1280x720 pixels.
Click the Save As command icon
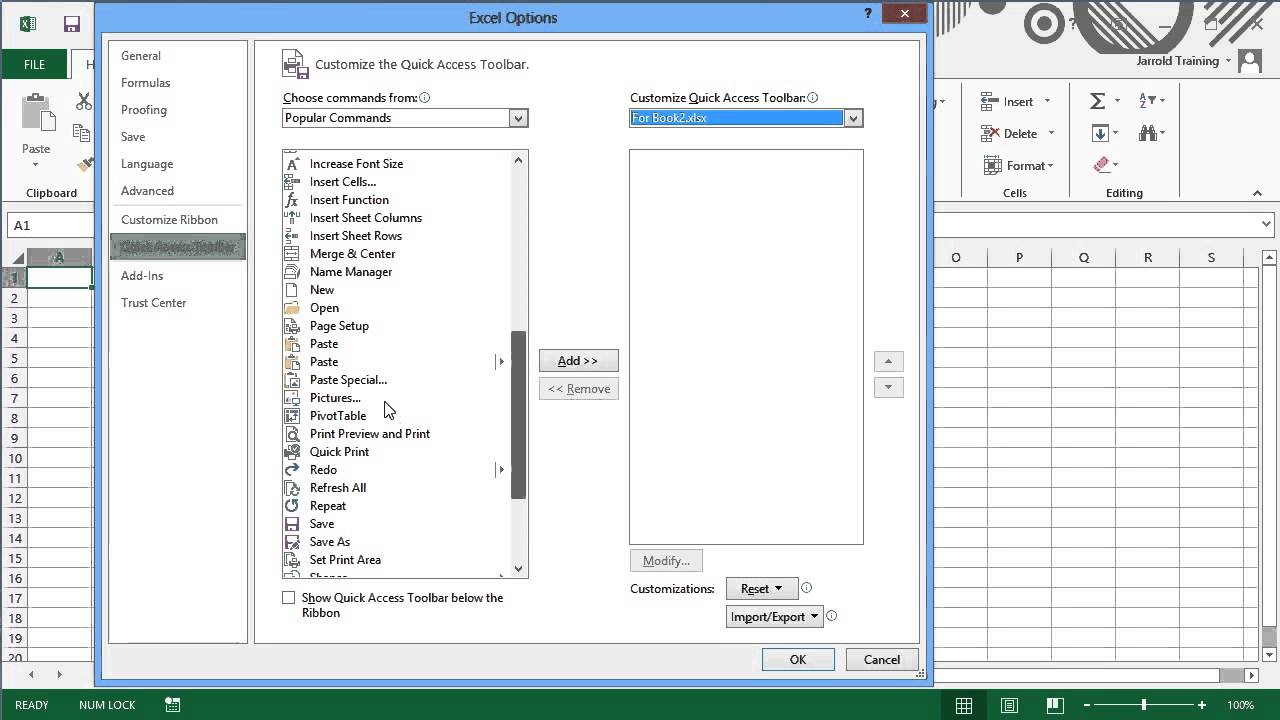pos(292,542)
